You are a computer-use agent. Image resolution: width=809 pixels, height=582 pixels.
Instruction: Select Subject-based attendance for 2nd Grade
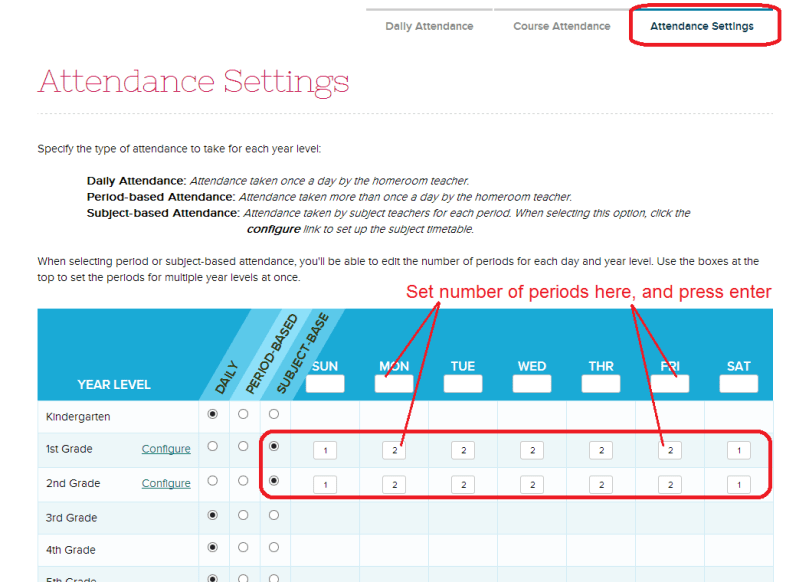pos(272,482)
